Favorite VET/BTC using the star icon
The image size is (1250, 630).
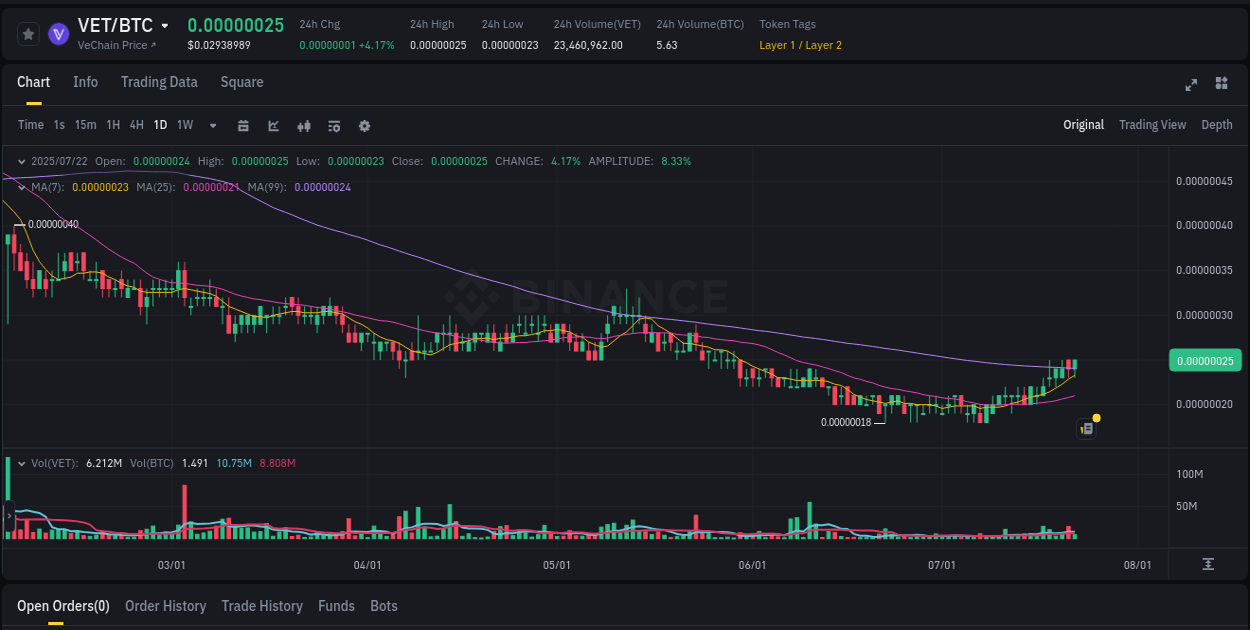pyautogui.click(x=28, y=33)
